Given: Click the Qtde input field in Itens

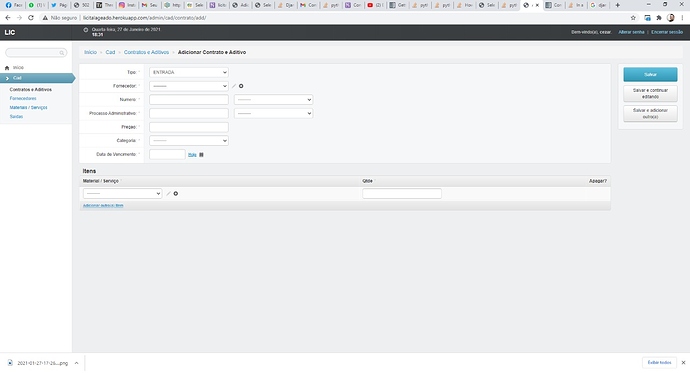Looking at the screenshot, I should (x=402, y=194).
